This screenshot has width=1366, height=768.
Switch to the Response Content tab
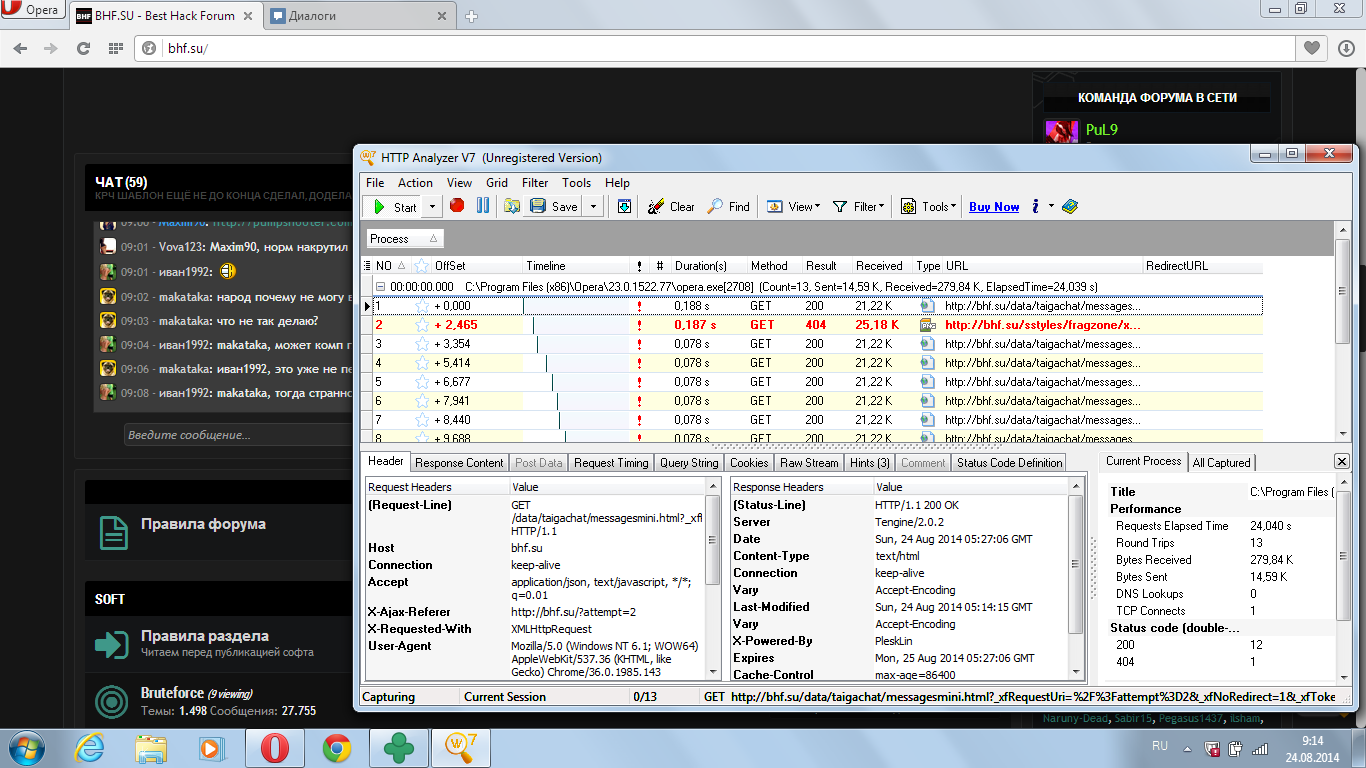click(459, 463)
